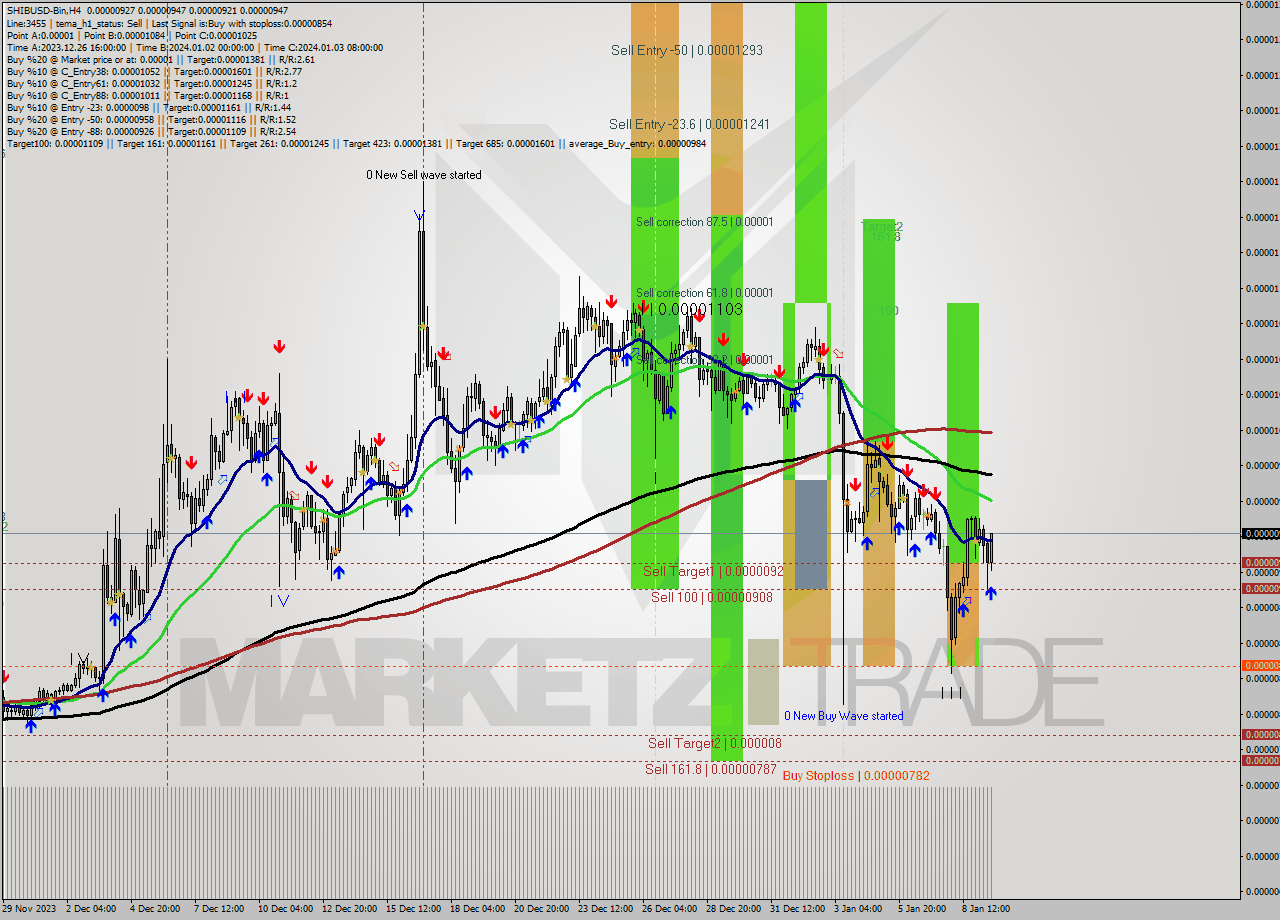Click the '12 Dec 20:00' time label
1280x920 pixels.
pyautogui.click(x=349, y=909)
